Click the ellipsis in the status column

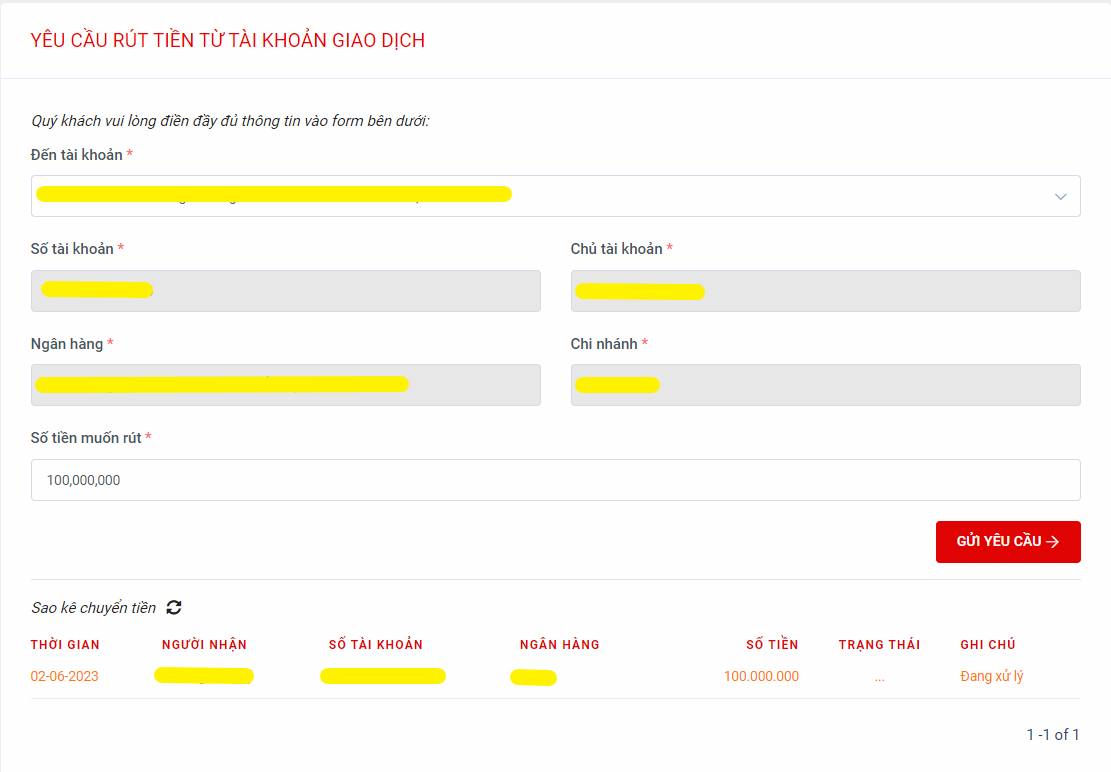[879, 678]
